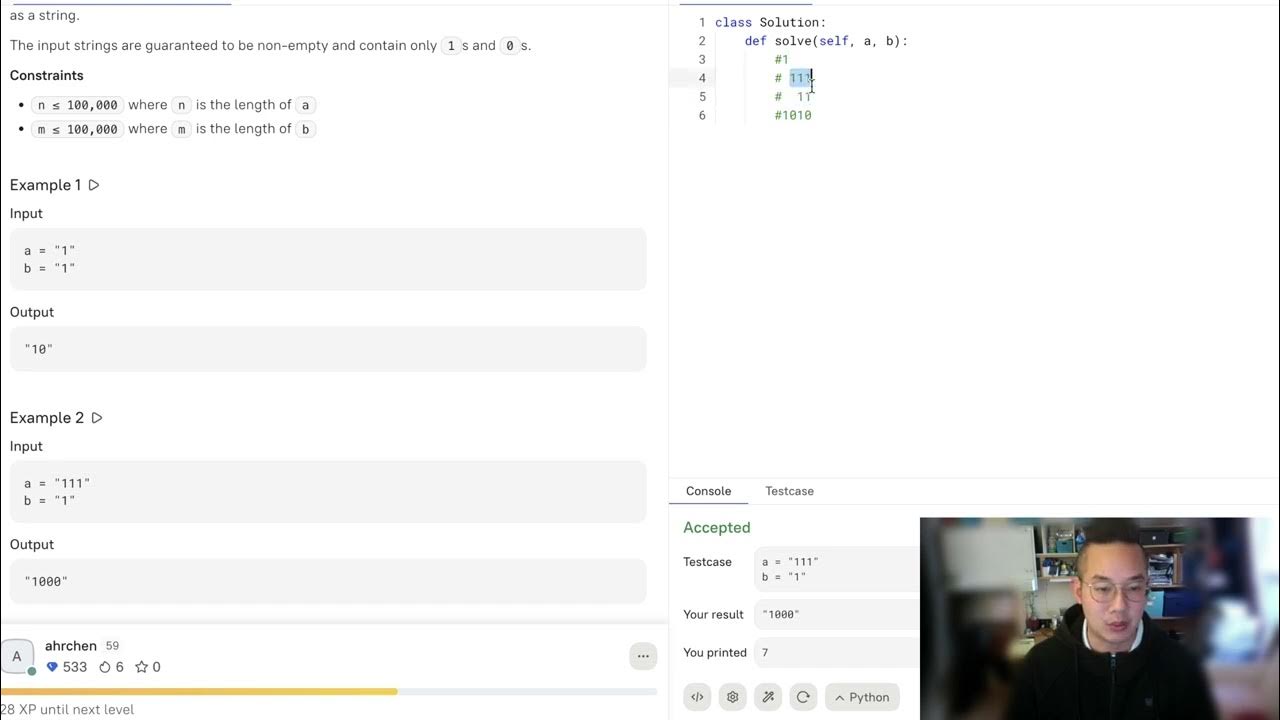
Task: Click line number 5 in gutter
Action: 702,97
